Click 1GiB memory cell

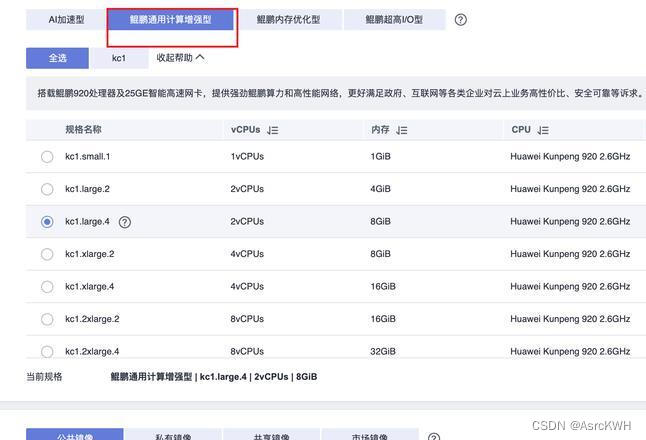pos(380,157)
